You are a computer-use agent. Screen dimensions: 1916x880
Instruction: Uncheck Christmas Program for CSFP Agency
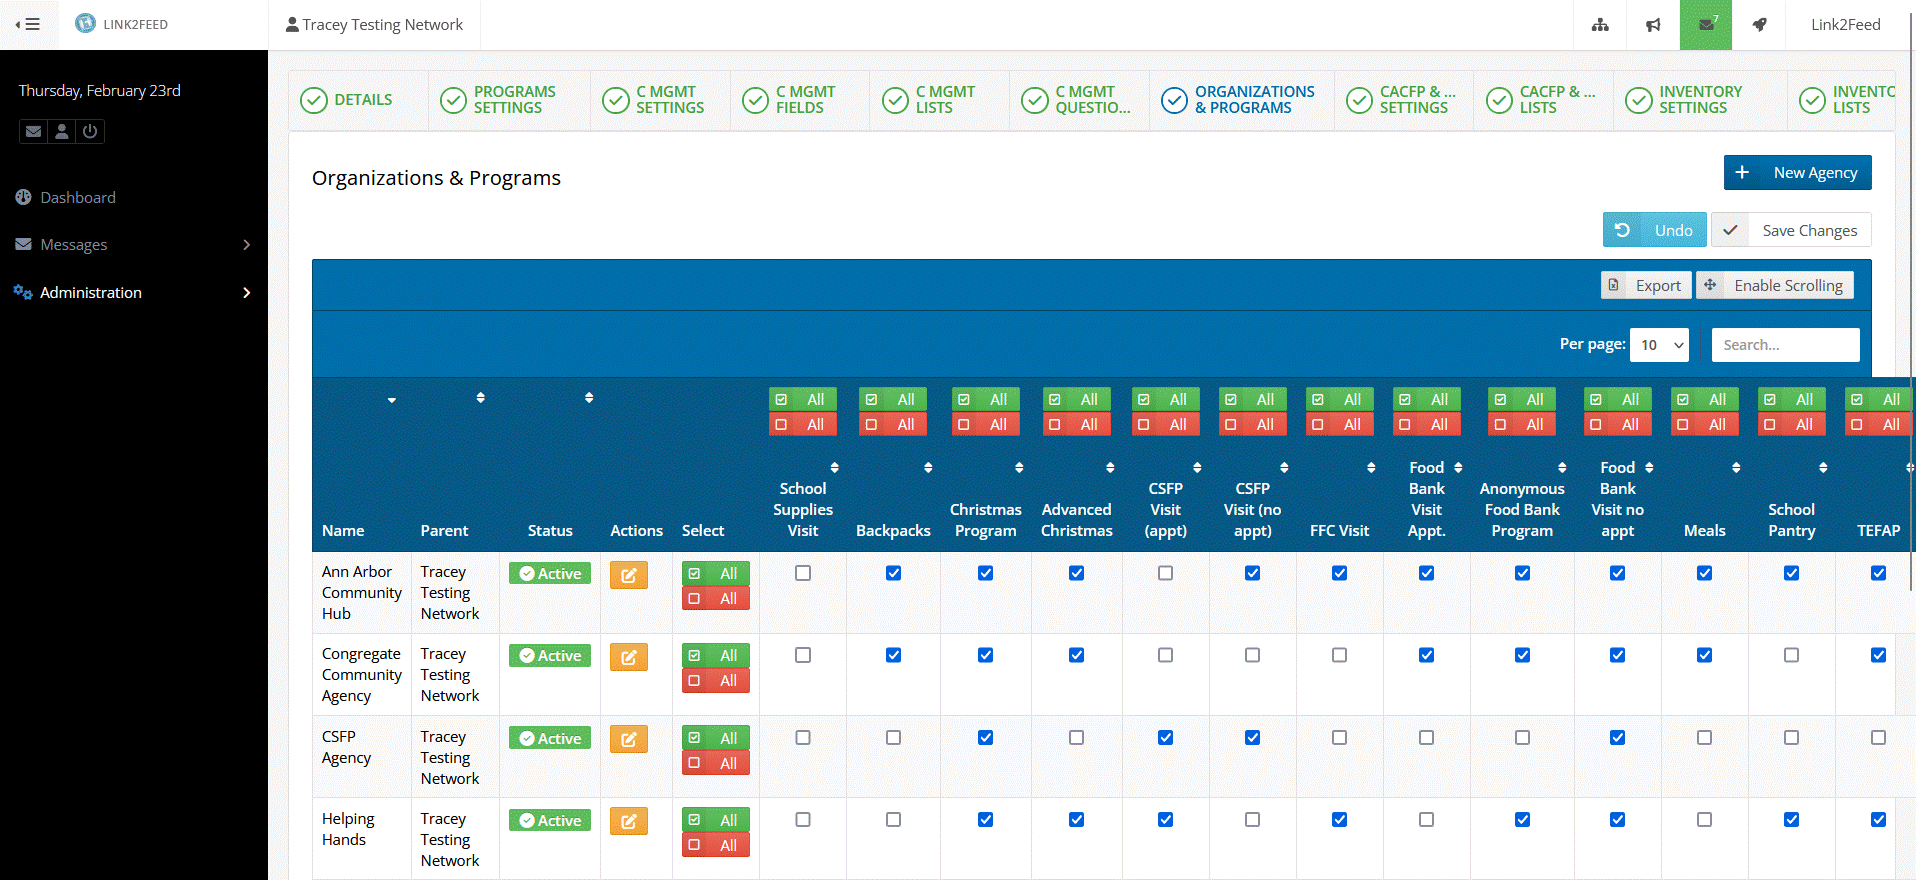[x=985, y=738]
